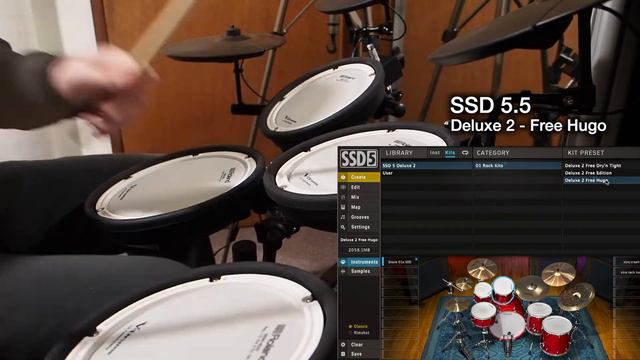Click the loaded kit name Deluxe 2 Free Hugo
The height and width of the screenshot is (360, 640).
pyautogui.click(x=359, y=240)
